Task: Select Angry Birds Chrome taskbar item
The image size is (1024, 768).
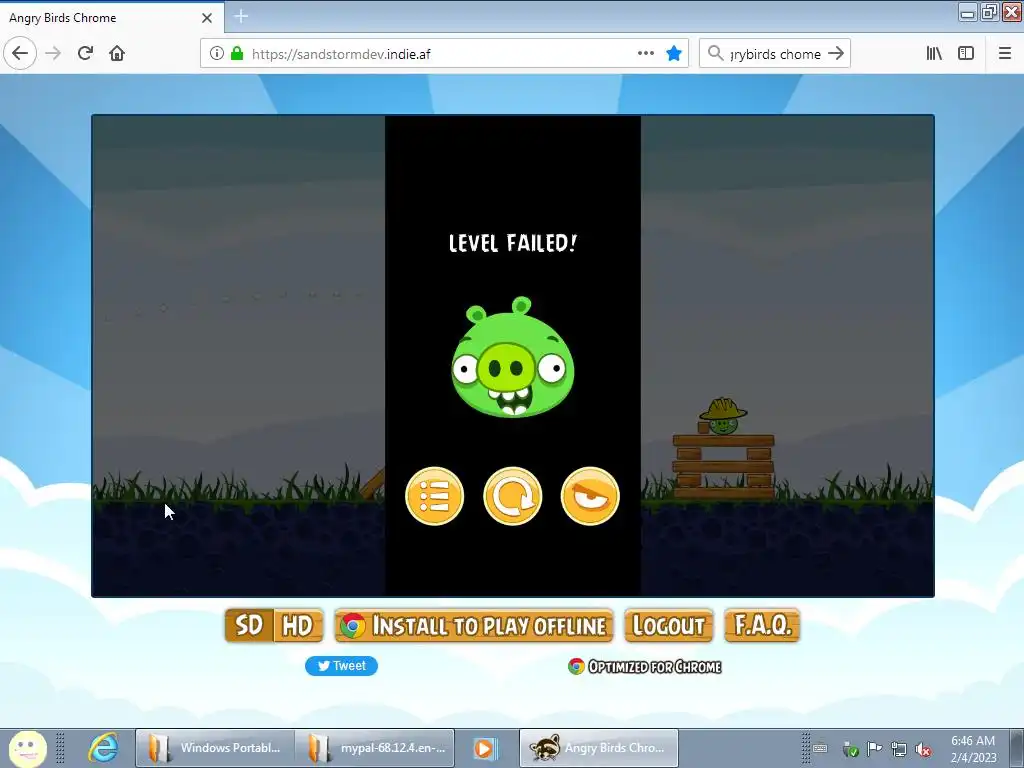Action: click(x=599, y=748)
